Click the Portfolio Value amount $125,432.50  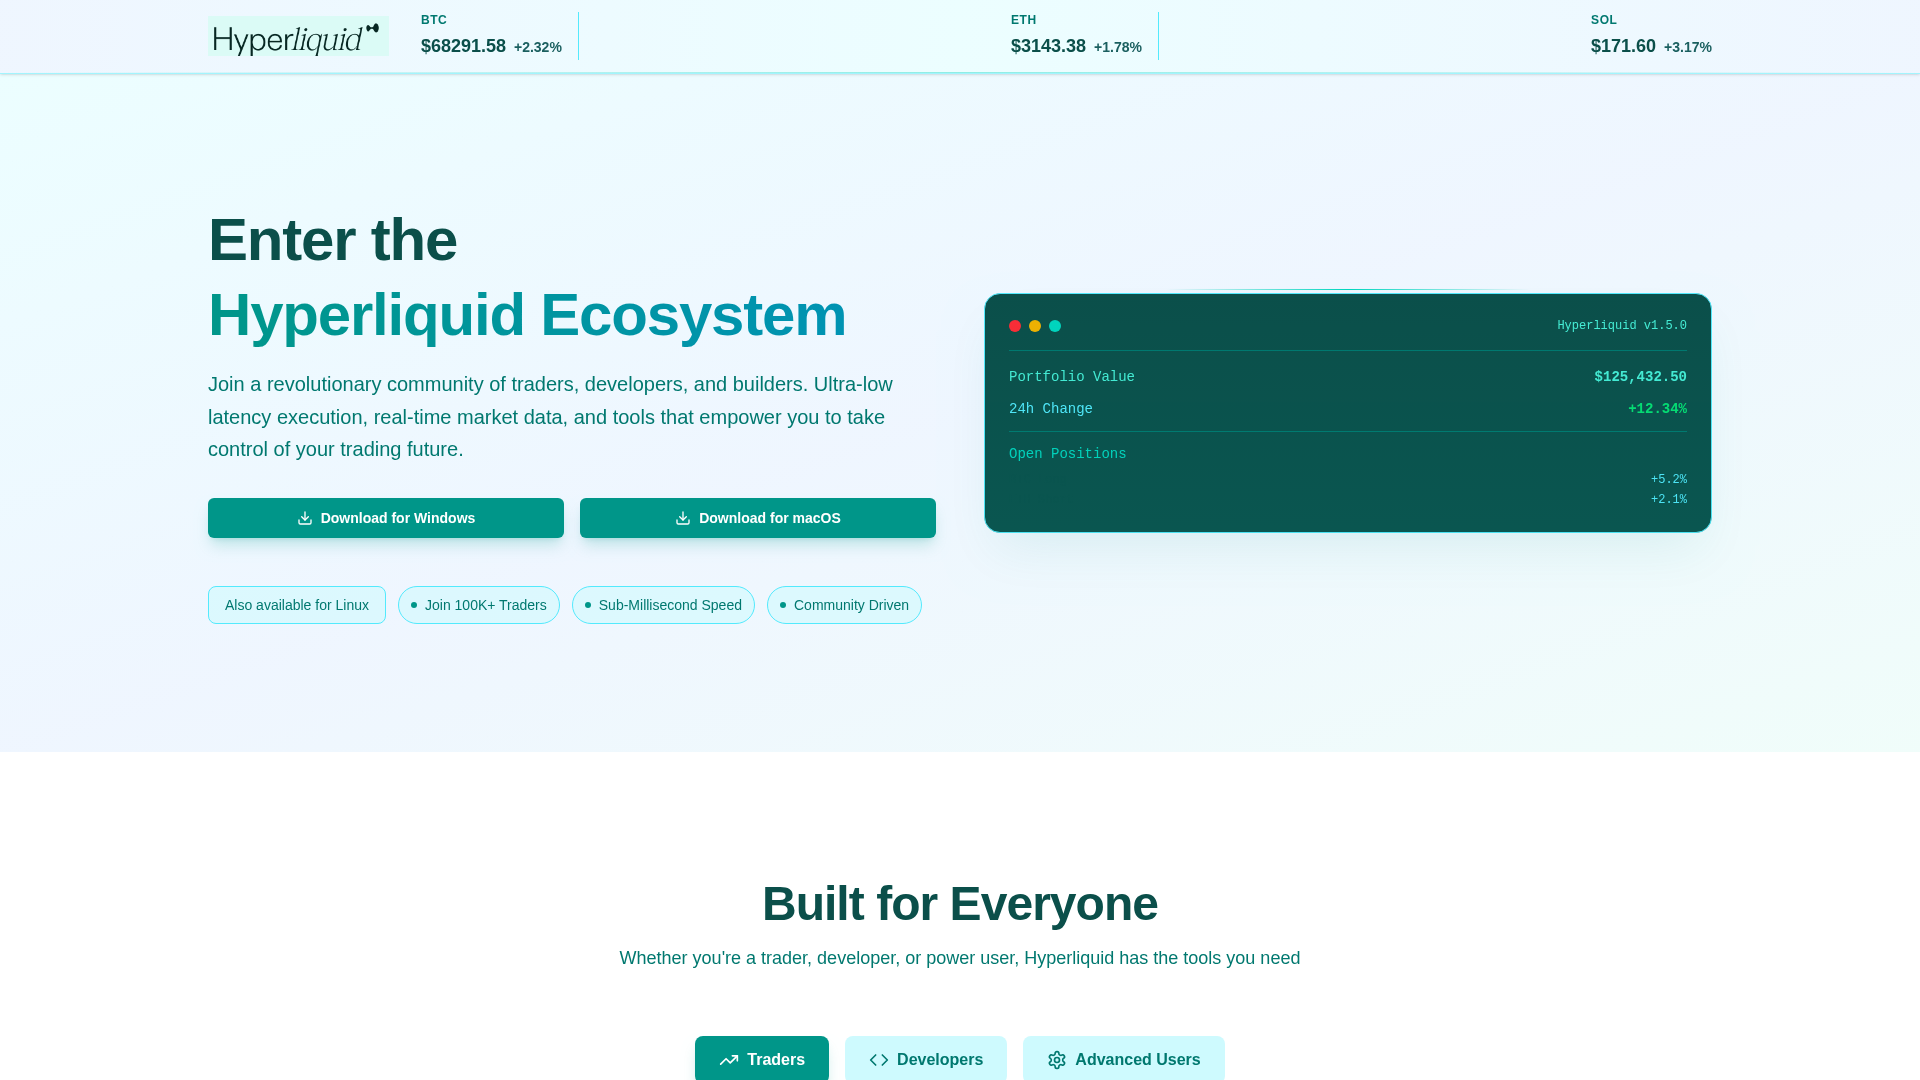click(1640, 377)
